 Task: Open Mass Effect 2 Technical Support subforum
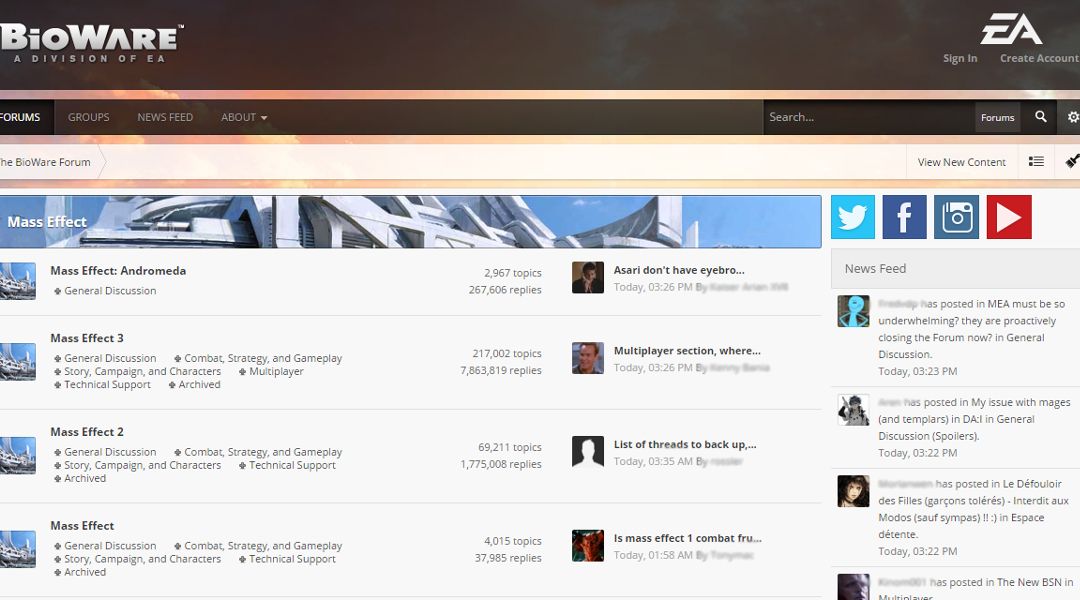[x=292, y=465]
